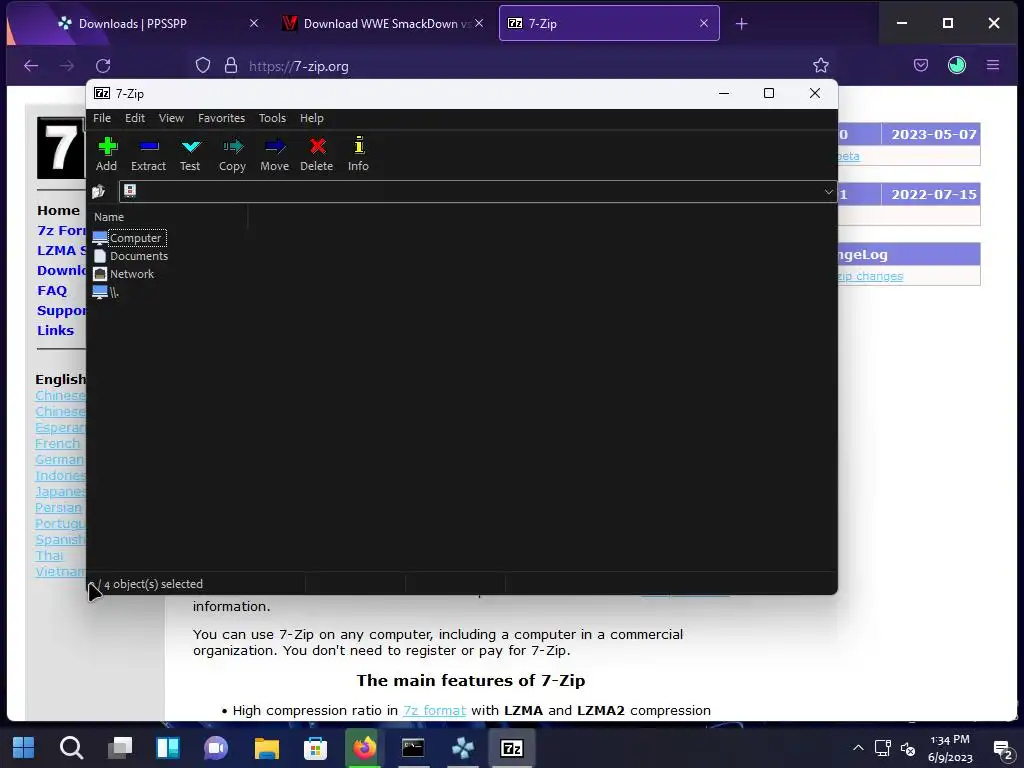Select the Network item in file list
Viewport: 1024px width, 768px height.
click(x=124, y=274)
